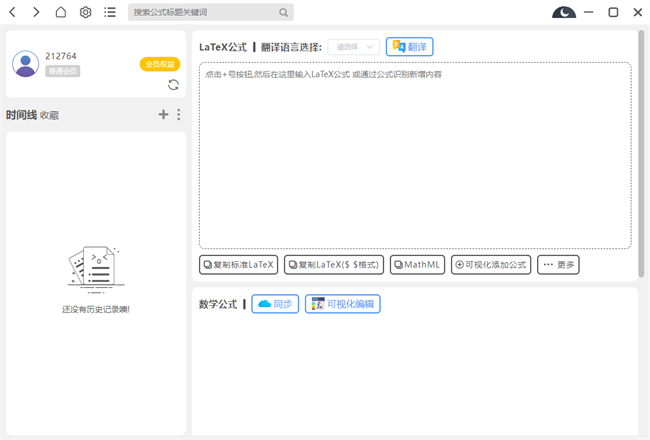Expand the 更多 options button
This screenshot has width=650, height=440.
558,265
